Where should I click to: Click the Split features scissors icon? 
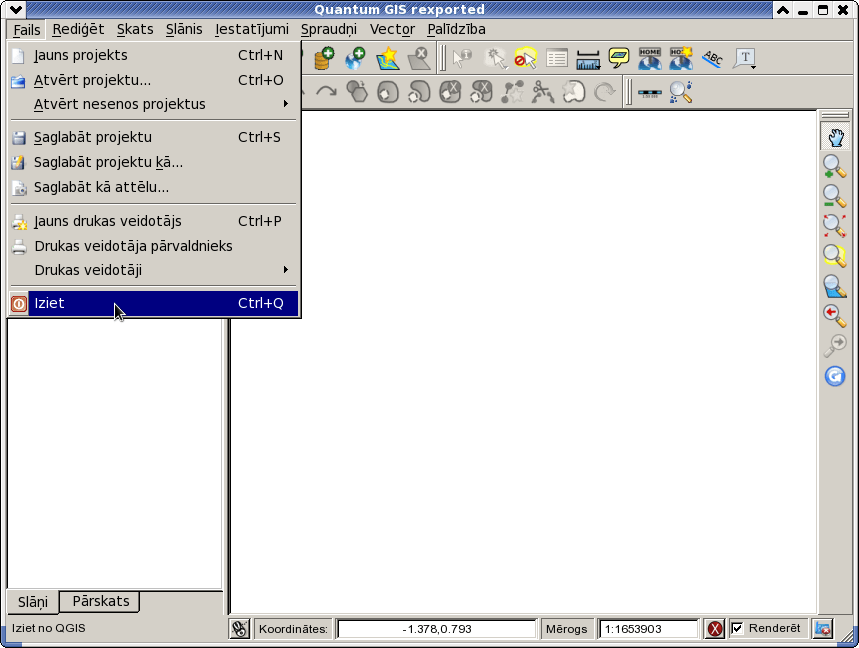coord(543,91)
